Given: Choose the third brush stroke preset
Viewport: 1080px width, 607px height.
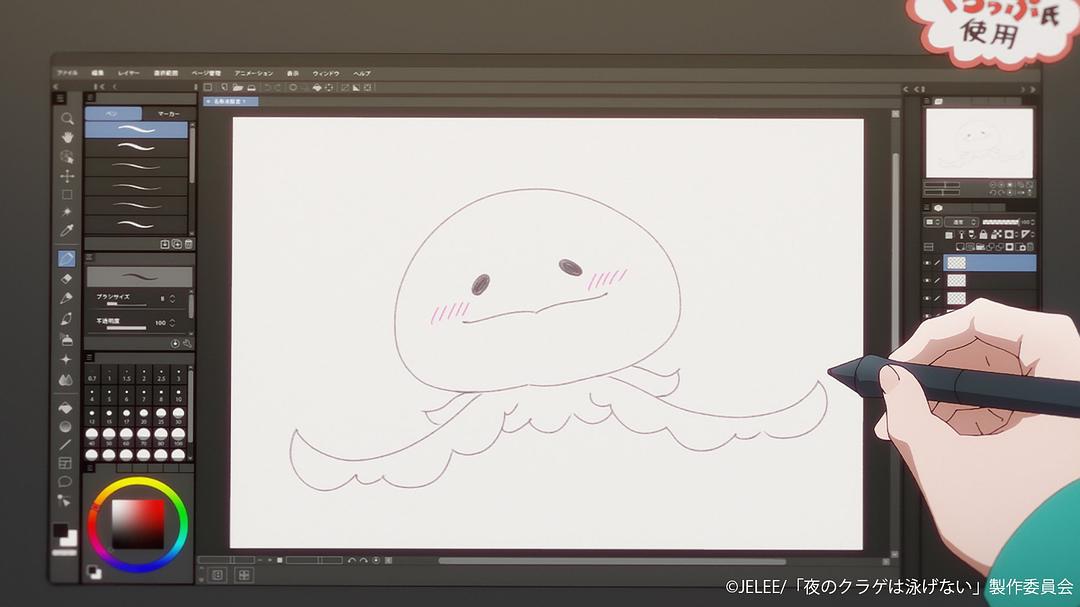Looking at the screenshot, I should pos(136,166).
